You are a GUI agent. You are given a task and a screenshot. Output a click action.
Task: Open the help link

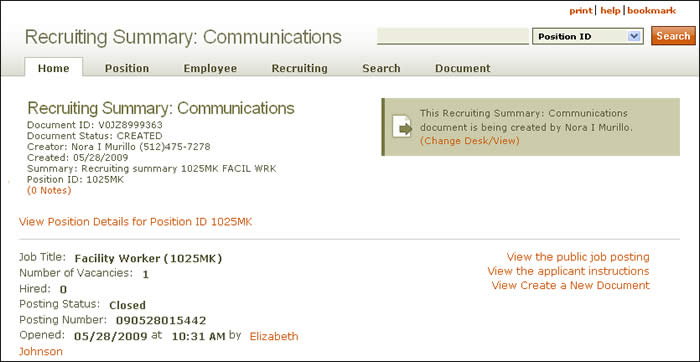point(610,11)
